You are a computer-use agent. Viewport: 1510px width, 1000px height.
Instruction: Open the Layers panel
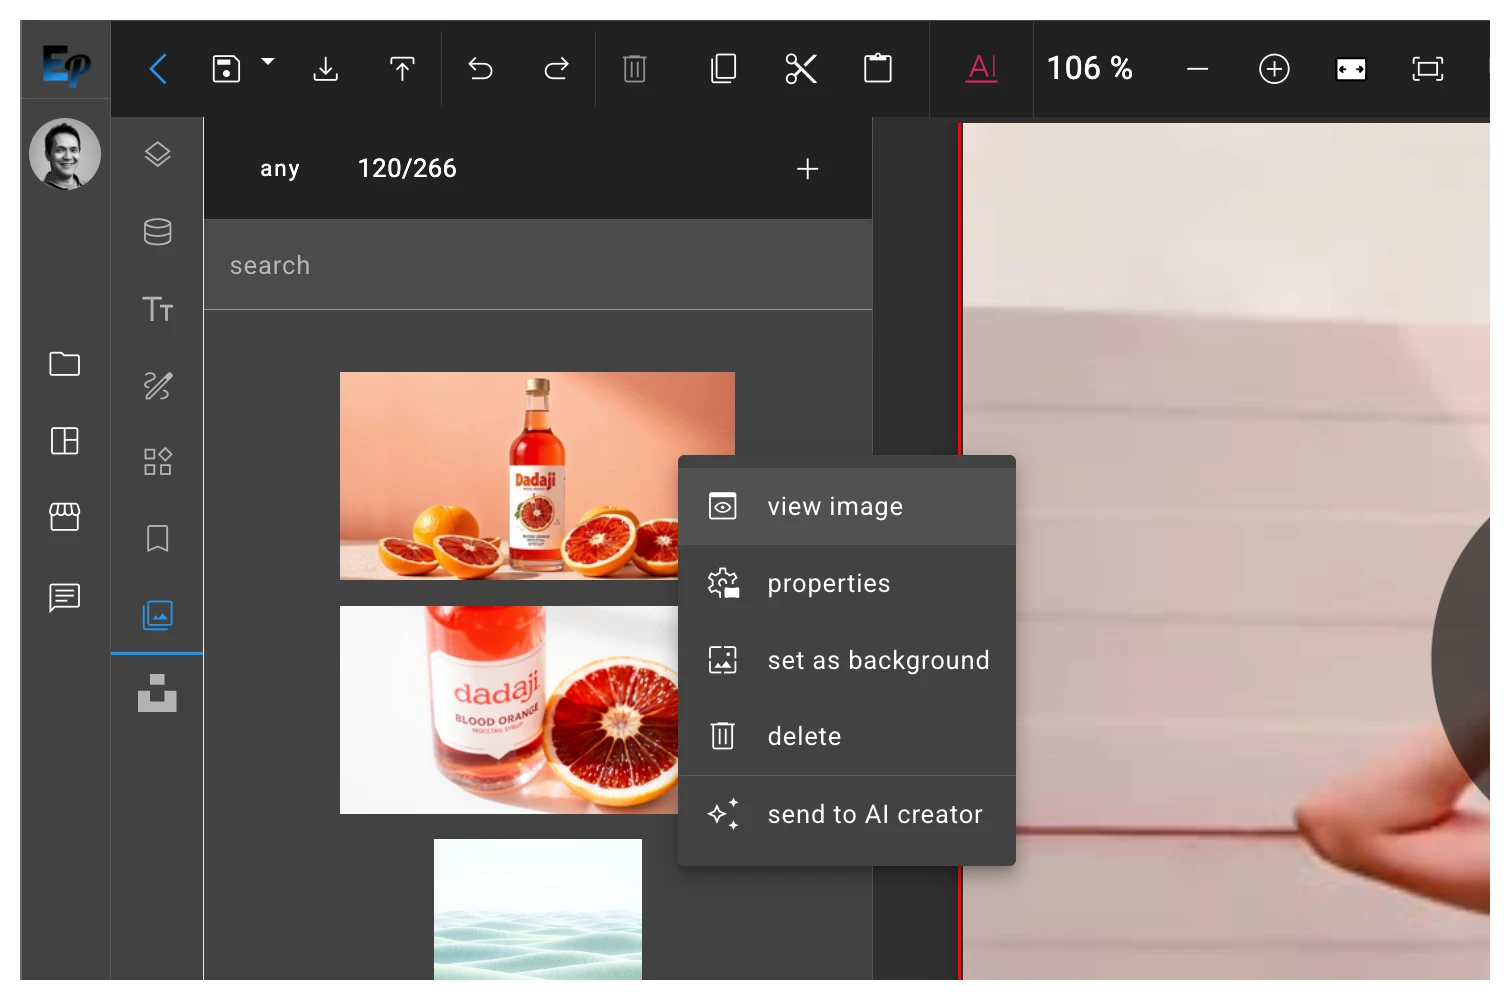(x=157, y=154)
